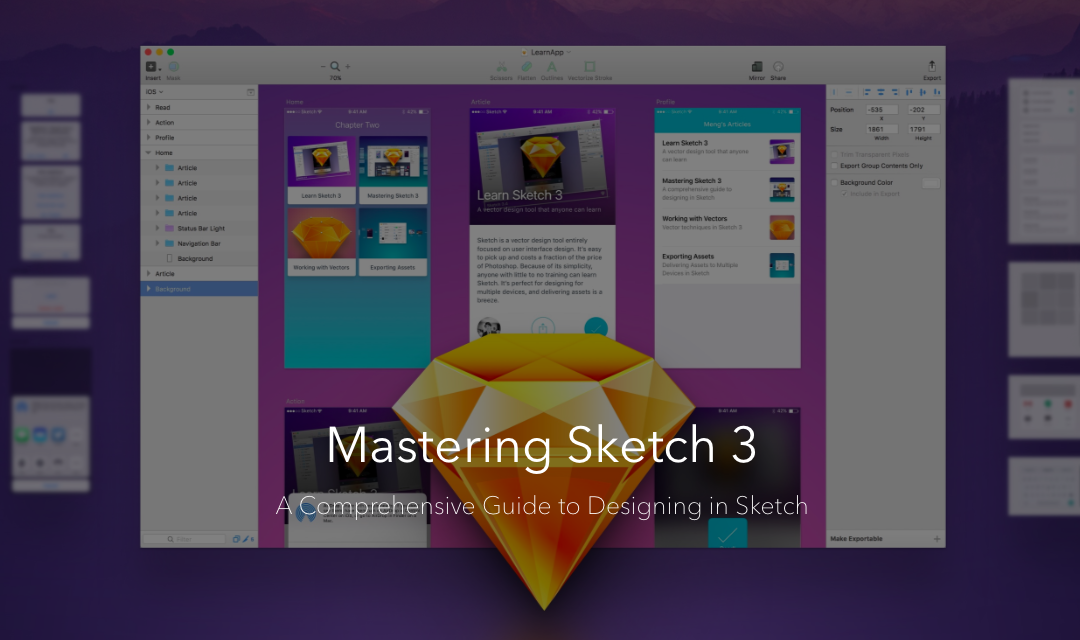Click the slice knife icon below layer list
The image size is (1080, 640).
[246, 539]
